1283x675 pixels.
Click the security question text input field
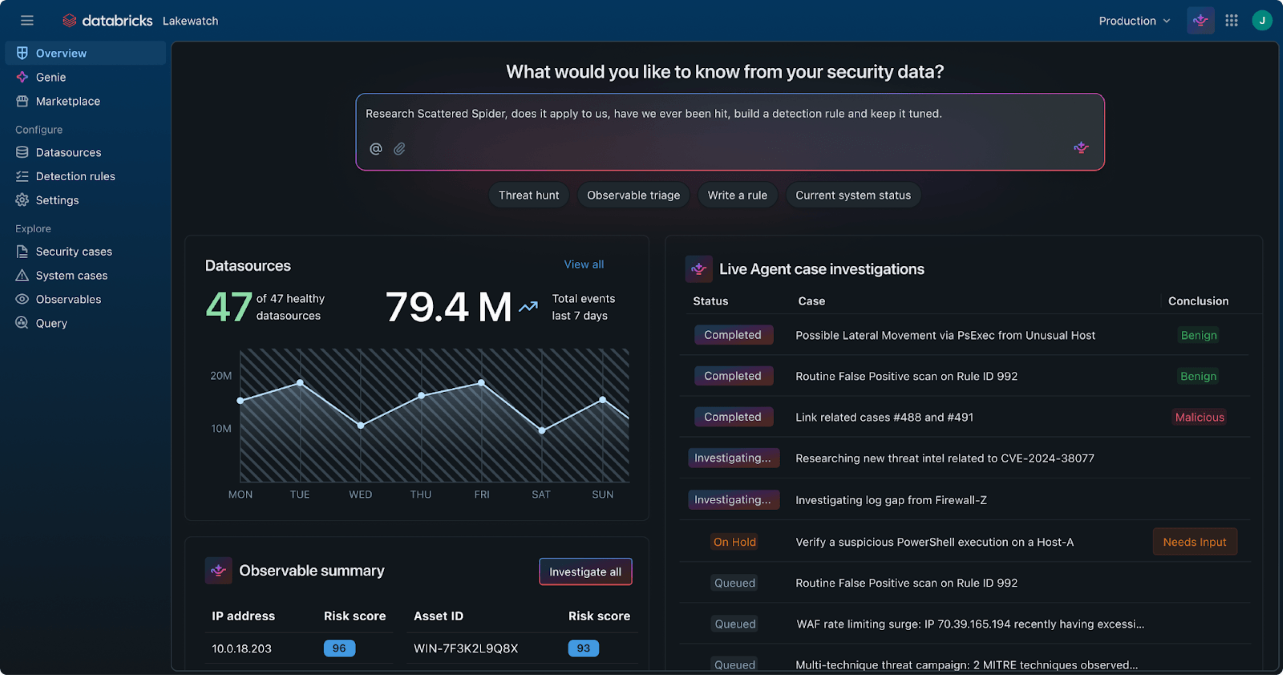coord(730,114)
